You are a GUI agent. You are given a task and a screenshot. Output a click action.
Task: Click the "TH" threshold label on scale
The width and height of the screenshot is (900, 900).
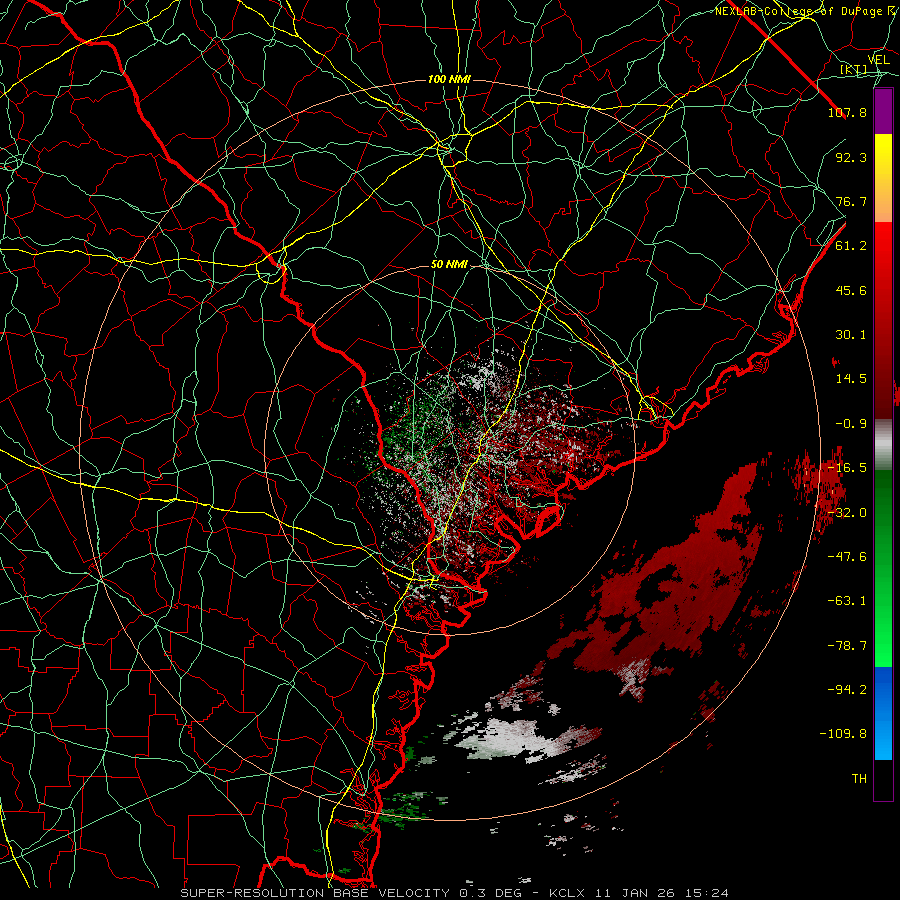pos(859,779)
